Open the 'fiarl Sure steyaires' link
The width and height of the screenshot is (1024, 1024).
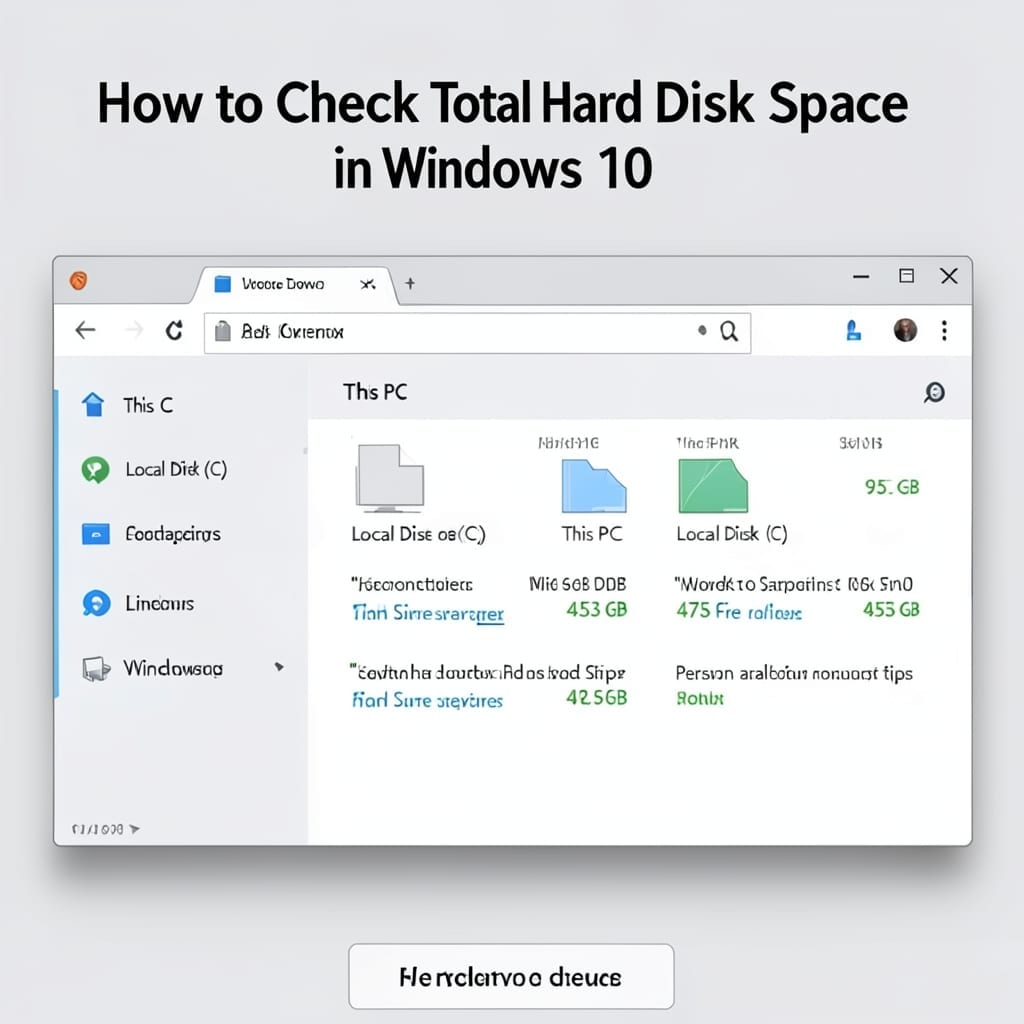pos(428,700)
